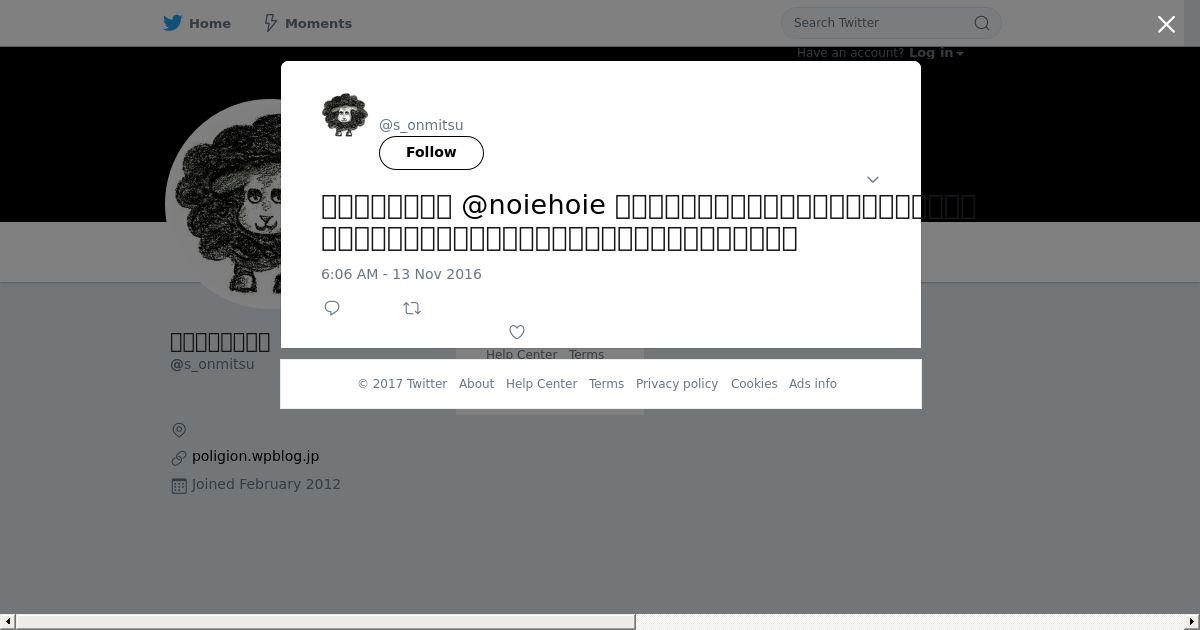Image resolution: width=1200 pixels, height=630 pixels.
Task: Open the Privacy policy footer link
Action: (x=677, y=384)
